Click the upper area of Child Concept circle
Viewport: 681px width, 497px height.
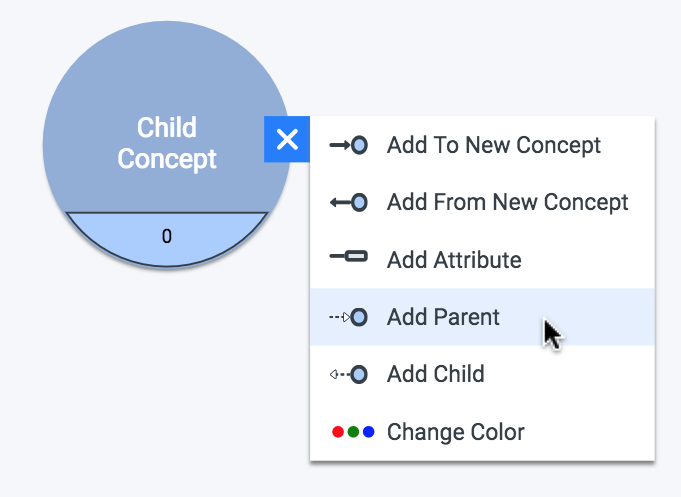(x=167, y=65)
